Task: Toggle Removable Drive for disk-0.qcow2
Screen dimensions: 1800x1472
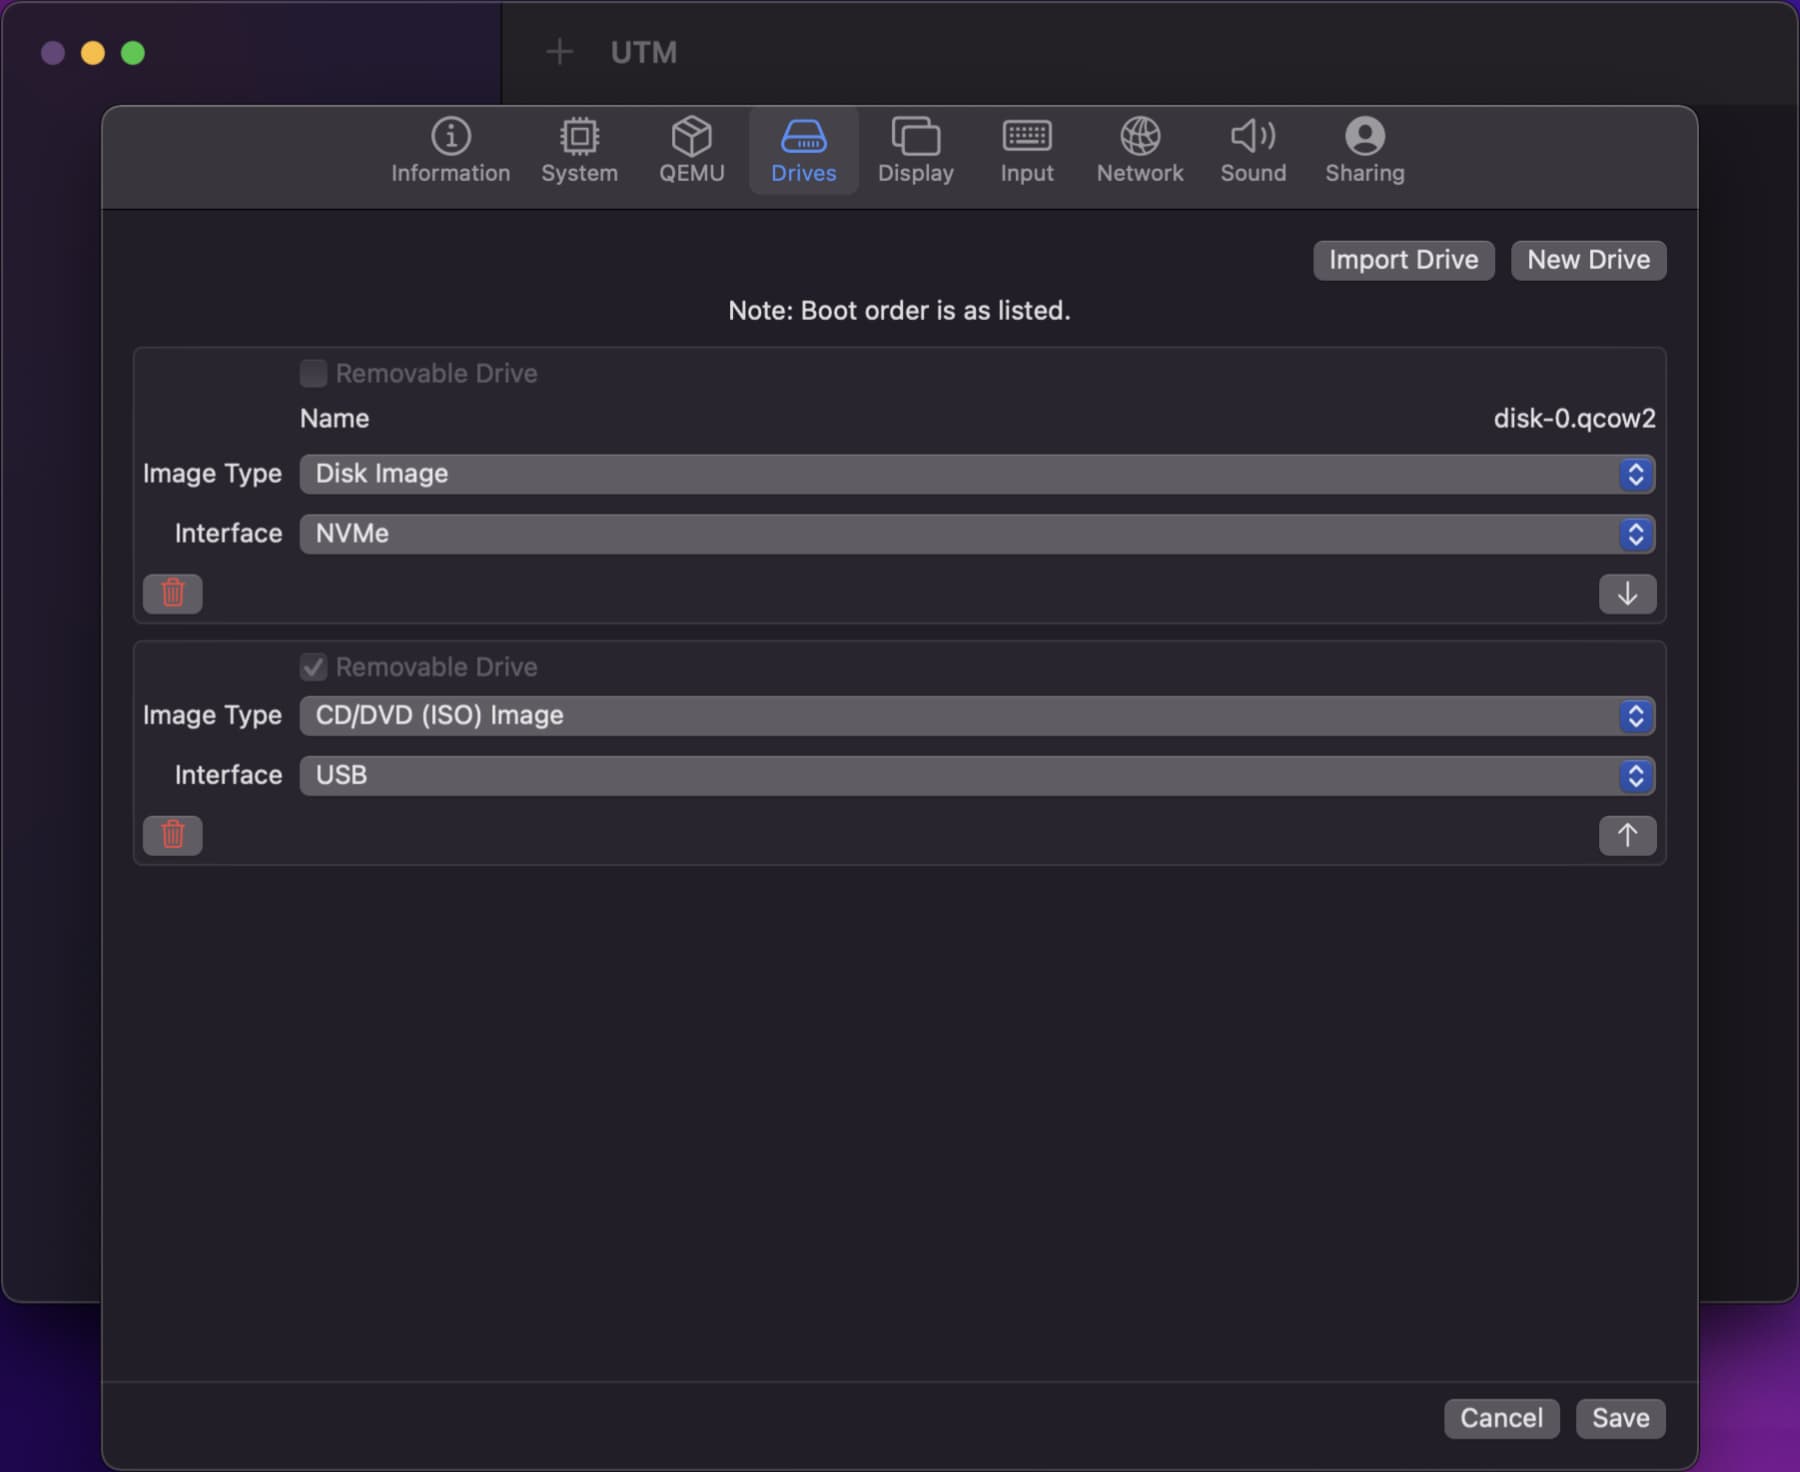Action: pyautogui.click(x=314, y=373)
